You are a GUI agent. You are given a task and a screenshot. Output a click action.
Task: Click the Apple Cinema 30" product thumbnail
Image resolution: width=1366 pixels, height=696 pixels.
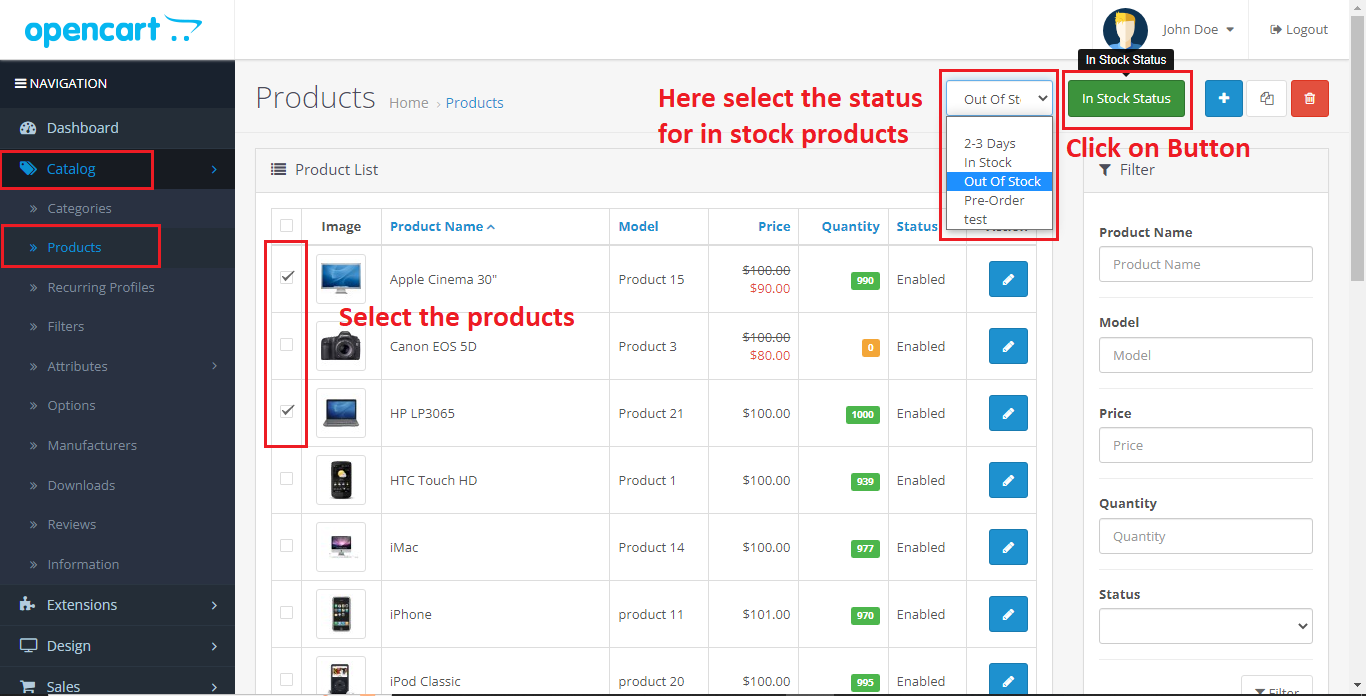(x=341, y=280)
